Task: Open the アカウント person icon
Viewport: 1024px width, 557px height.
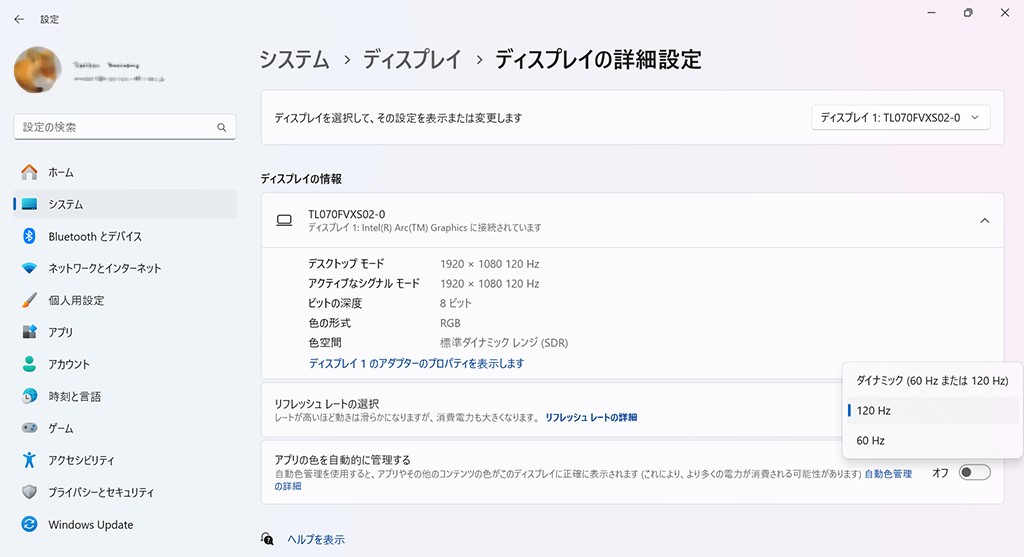Action: click(x=29, y=364)
